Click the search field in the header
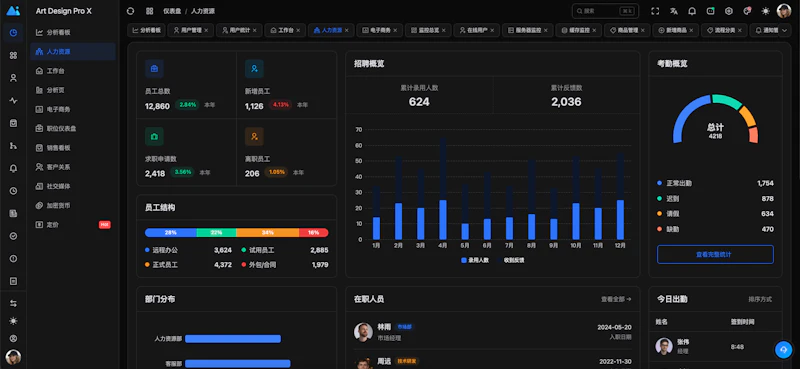The image size is (800, 369). point(605,11)
